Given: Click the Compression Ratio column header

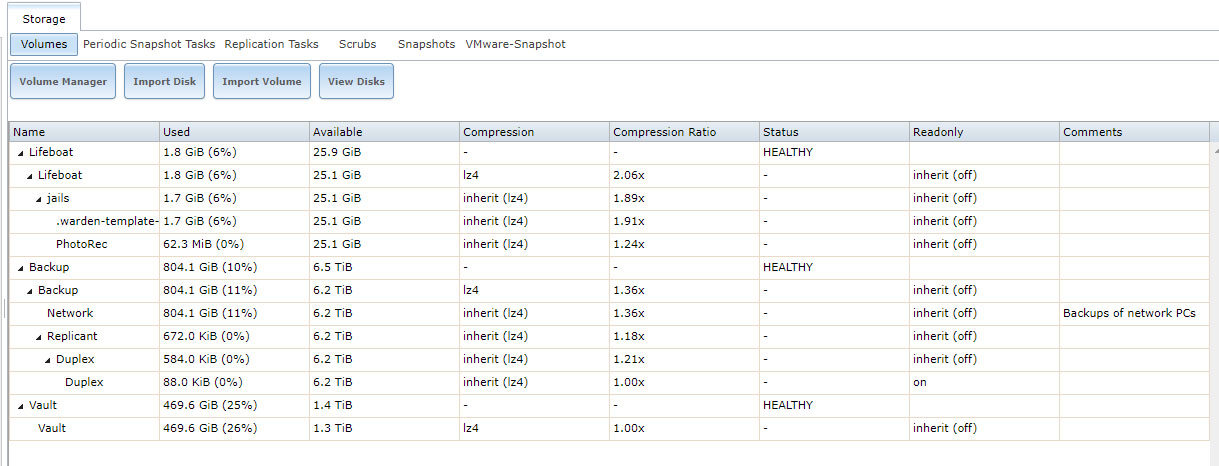Looking at the screenshot, I should coord(684,132).
